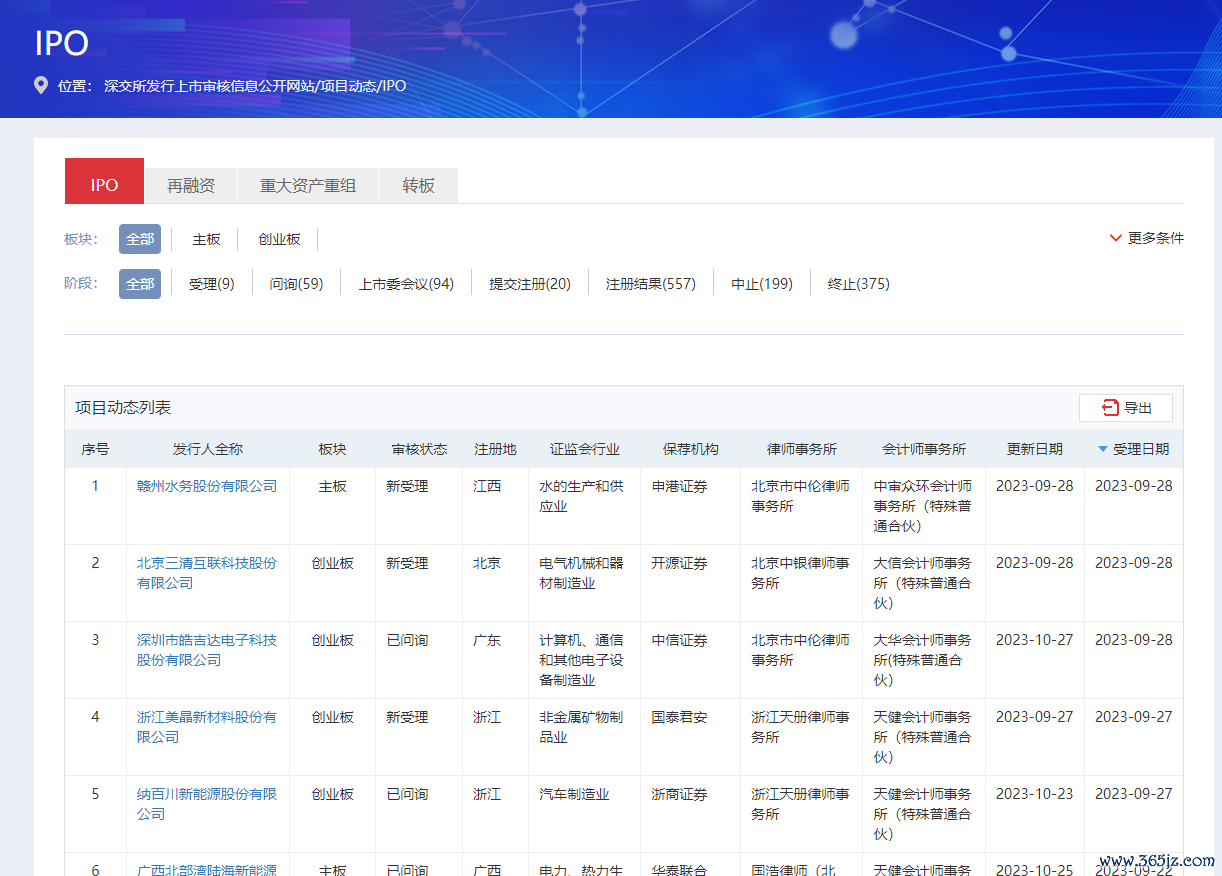Click 电气机械和器材制造业 industry cell

(x=581, y=573)
